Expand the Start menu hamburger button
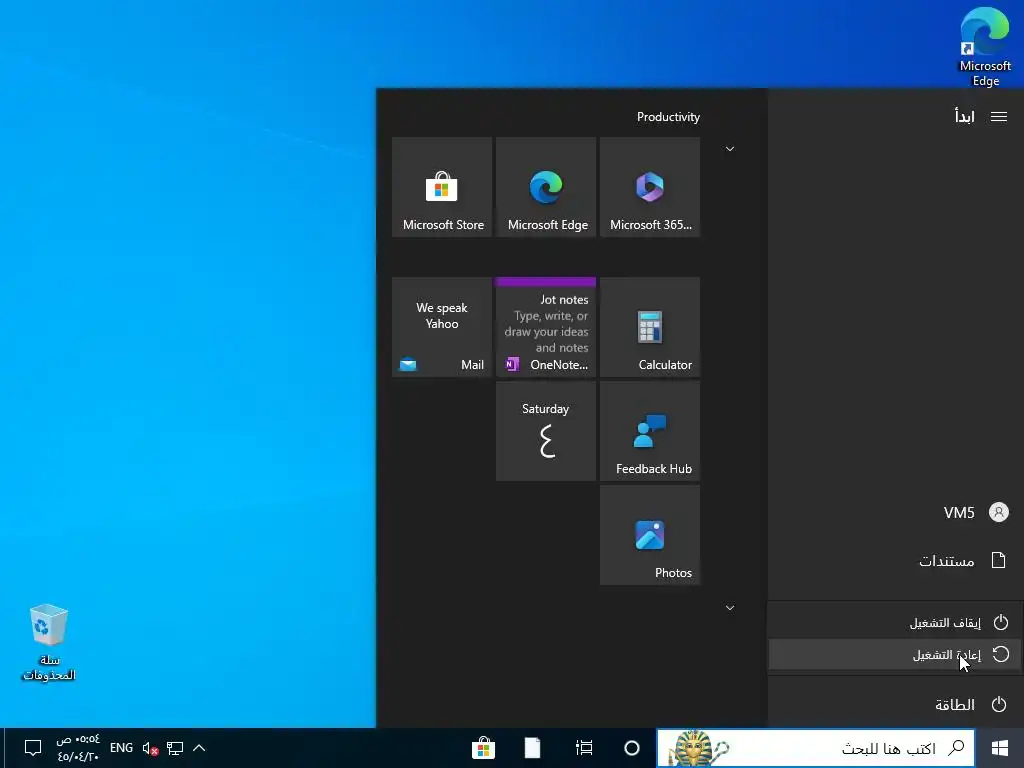Viewport: 1024px width, 768px height. click(999, 117)
